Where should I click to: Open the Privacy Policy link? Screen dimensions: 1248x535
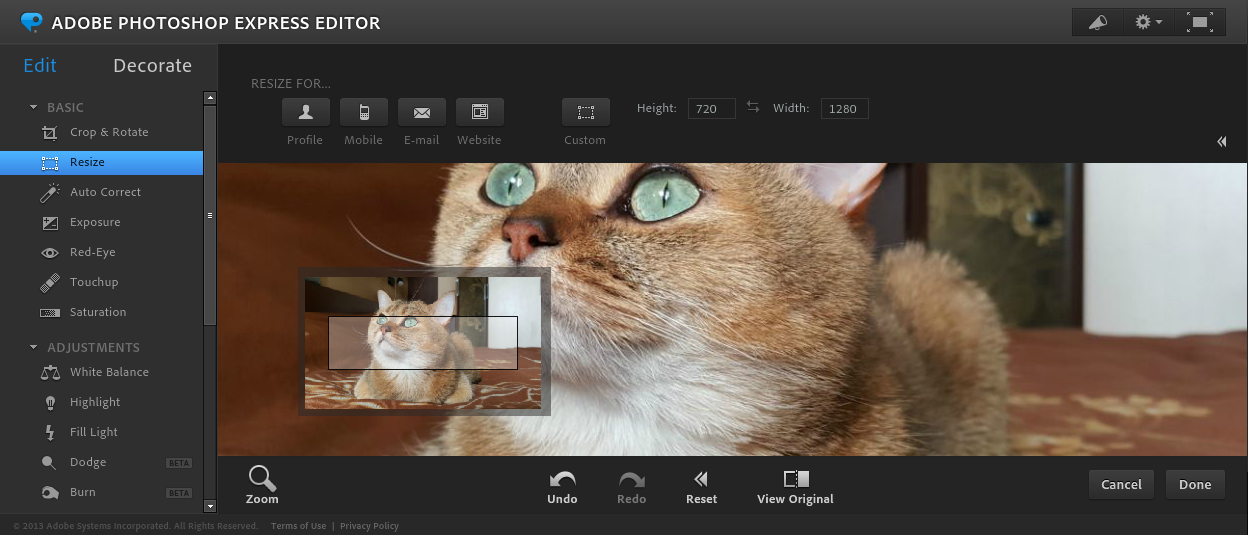pos(369,526)
